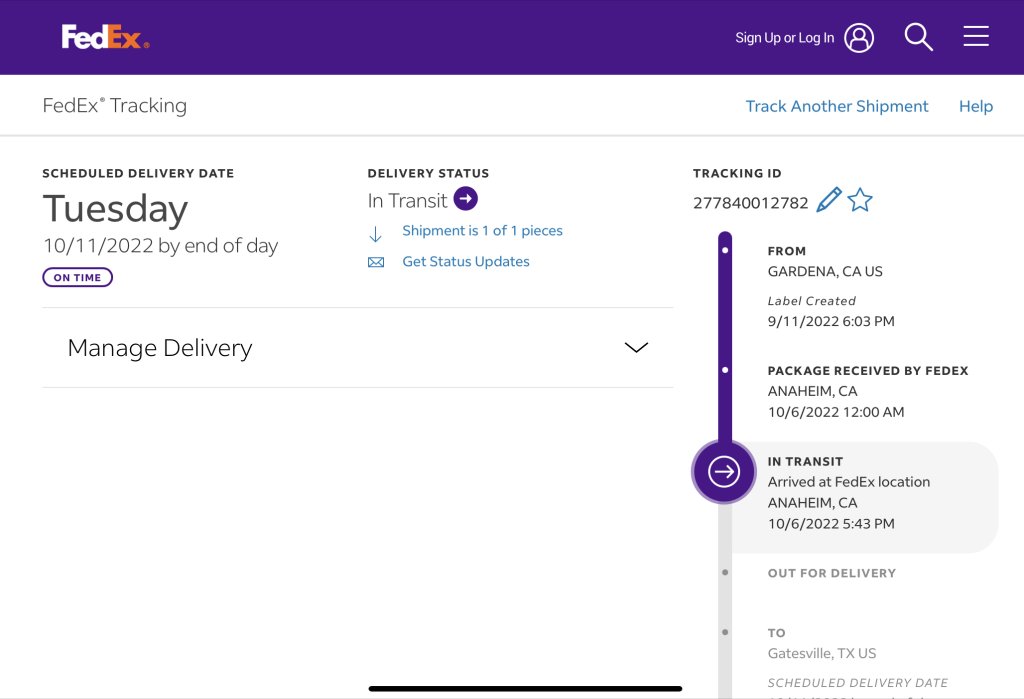Open the search magnifier icon
Screen dimensions: 1024x699
[918, 38]
